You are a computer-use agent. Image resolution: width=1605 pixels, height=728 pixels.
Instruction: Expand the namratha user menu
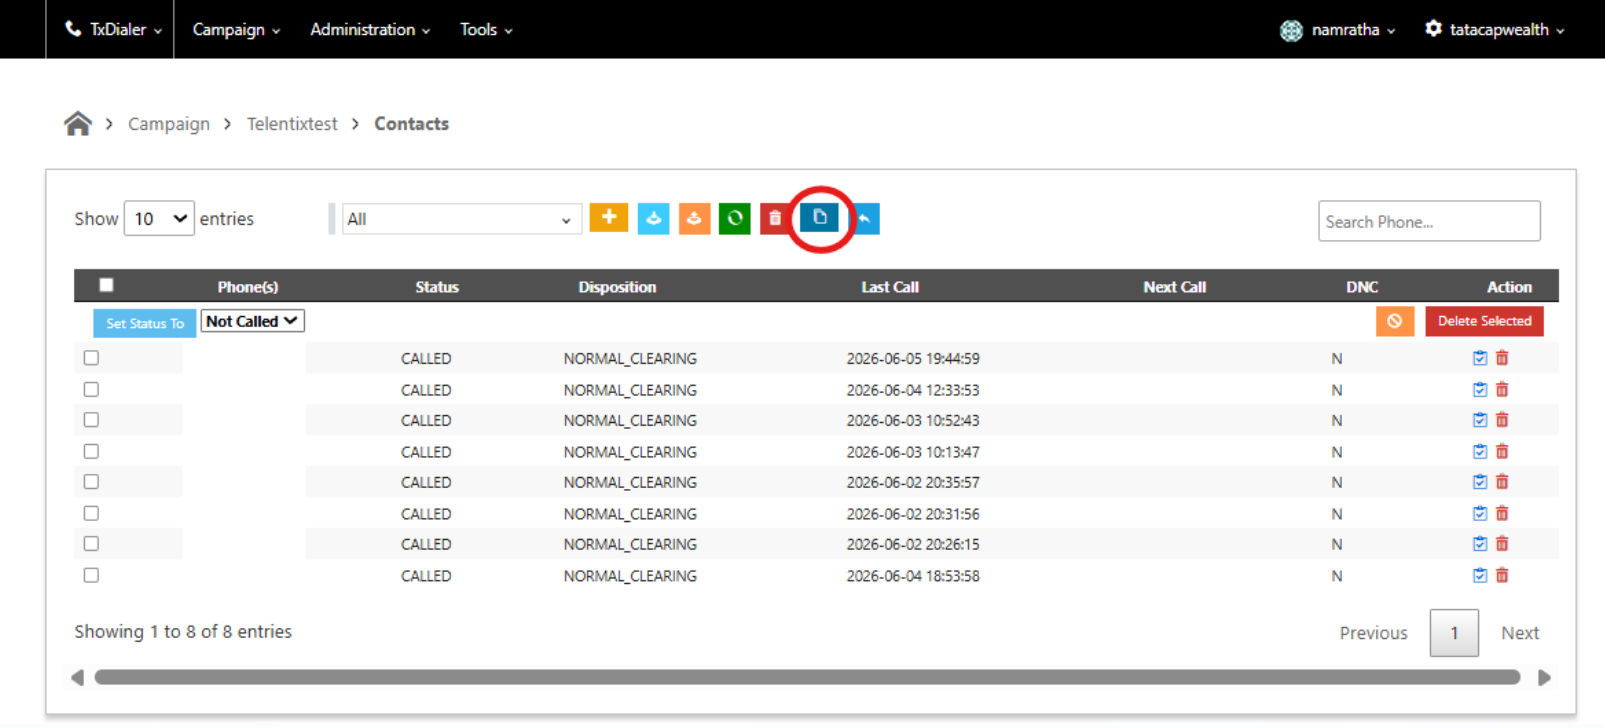(x=1337, y=30)
